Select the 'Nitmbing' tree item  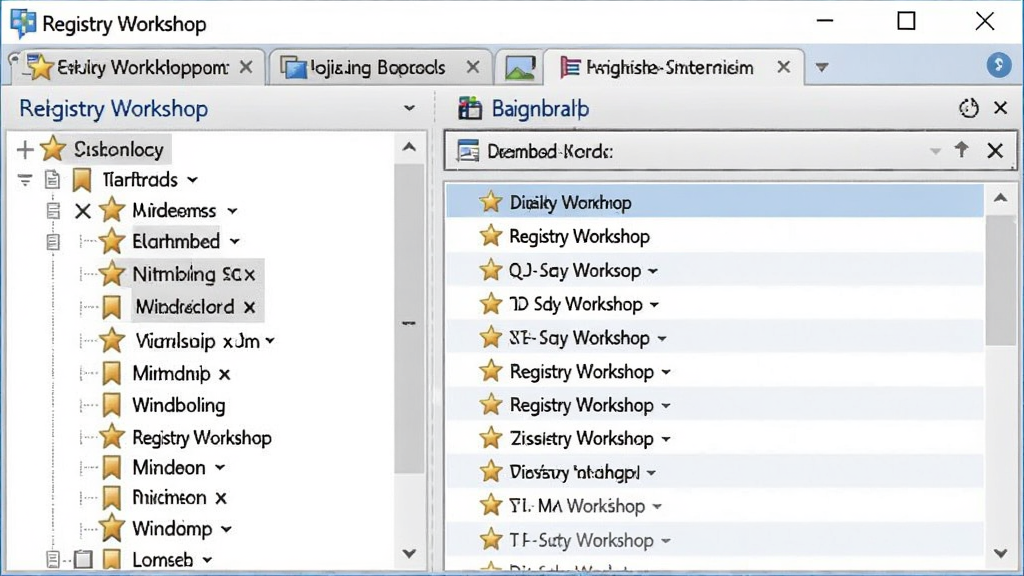point(174,274)
